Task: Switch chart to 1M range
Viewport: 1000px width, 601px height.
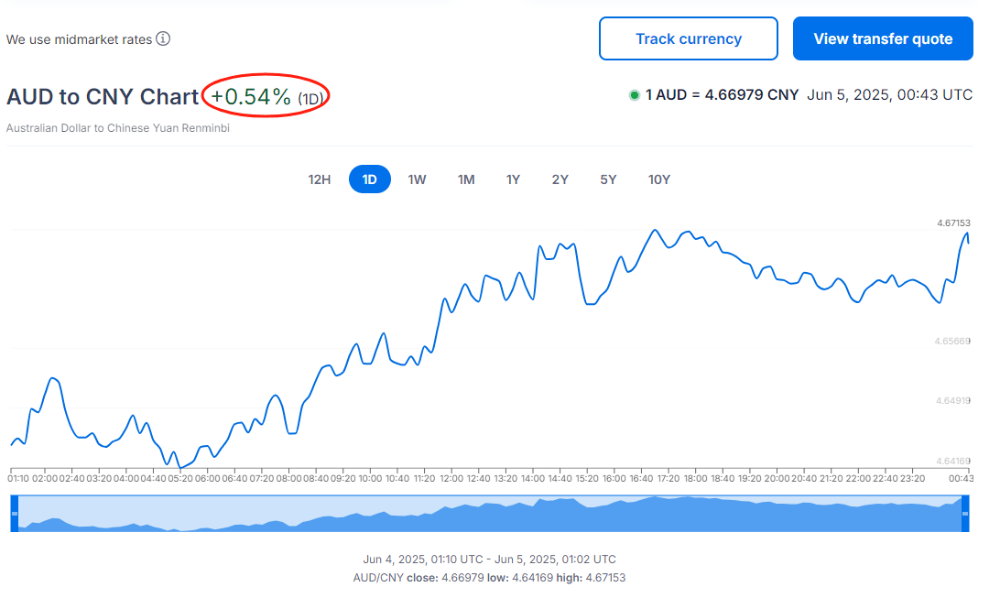Action: 466,179
